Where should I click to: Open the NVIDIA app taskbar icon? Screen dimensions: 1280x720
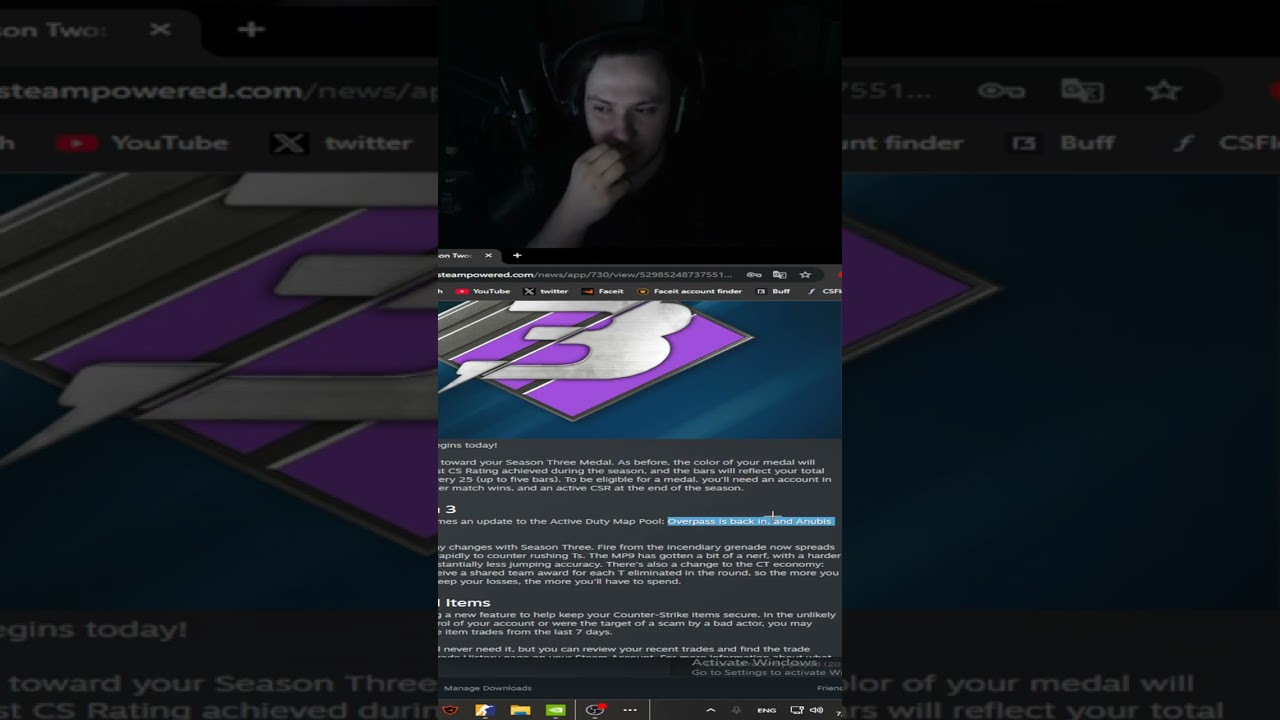tap(556, 710)
